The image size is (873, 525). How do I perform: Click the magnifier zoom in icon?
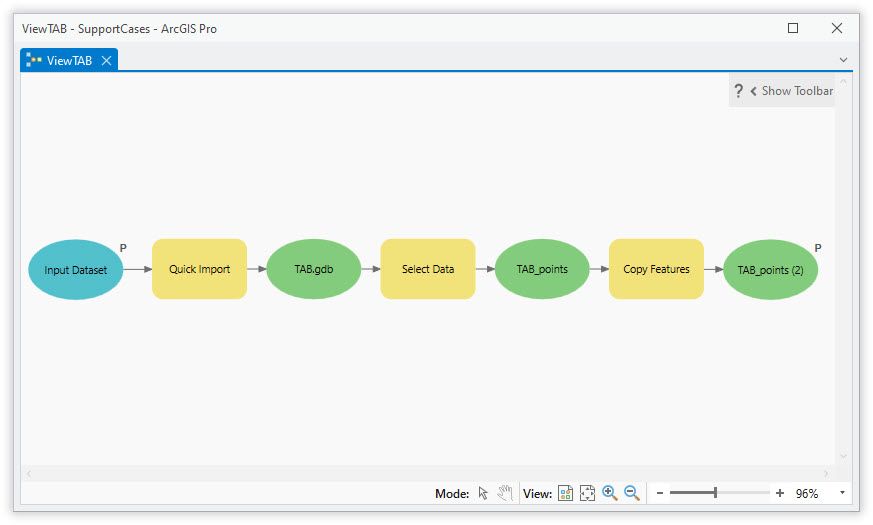(609, 493)
